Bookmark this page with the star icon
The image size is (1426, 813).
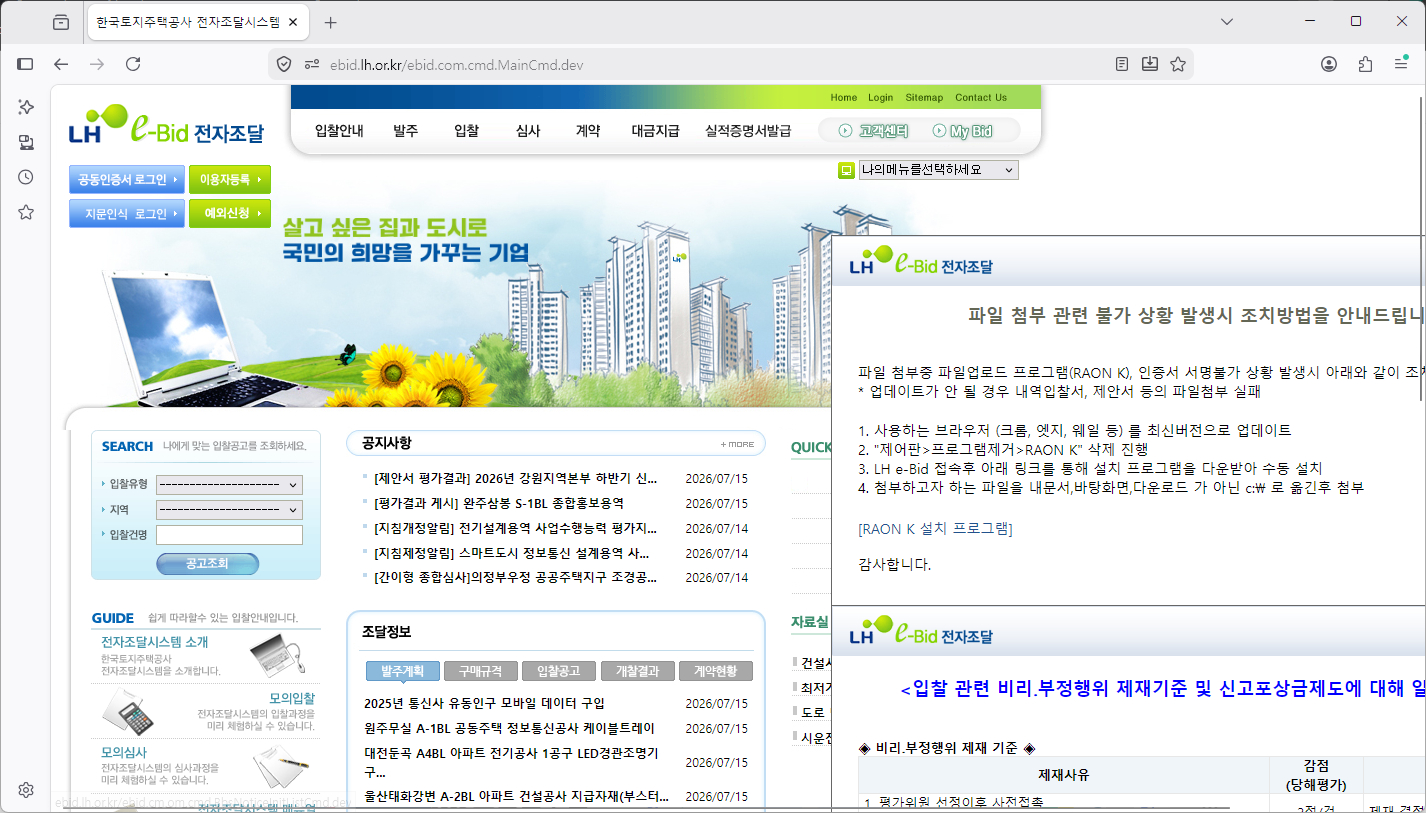(1178, 64)
